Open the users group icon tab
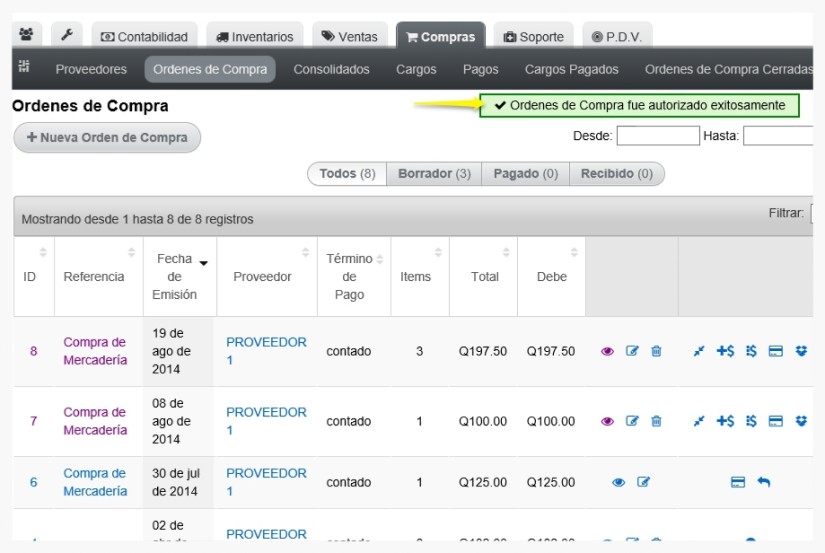Image resolution: width=825 pixels, height=553 pixels. (x=26, y=35)
